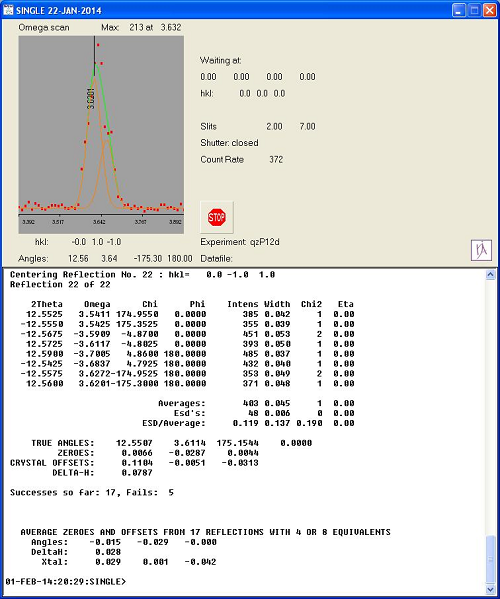Click the 'ZEROES:' label

click(x=76, y=453)
